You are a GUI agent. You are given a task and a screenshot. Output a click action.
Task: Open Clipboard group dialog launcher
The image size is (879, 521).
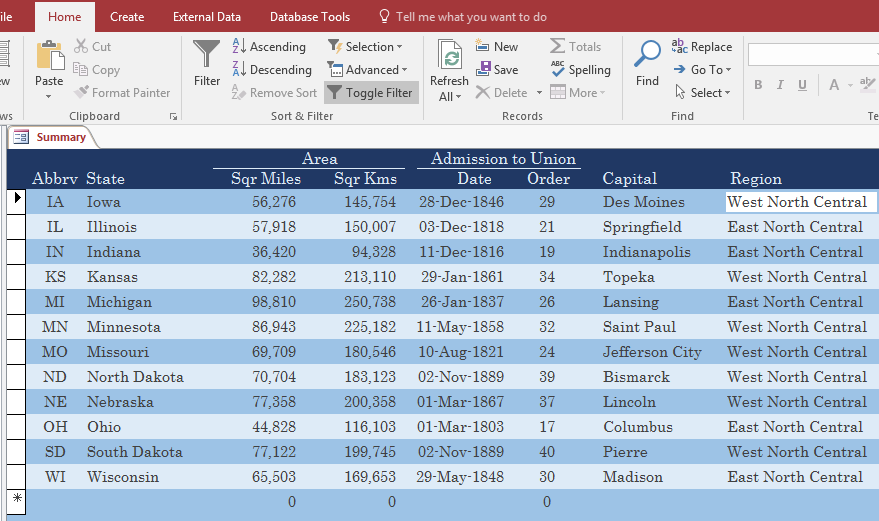(x=173, y=116)
